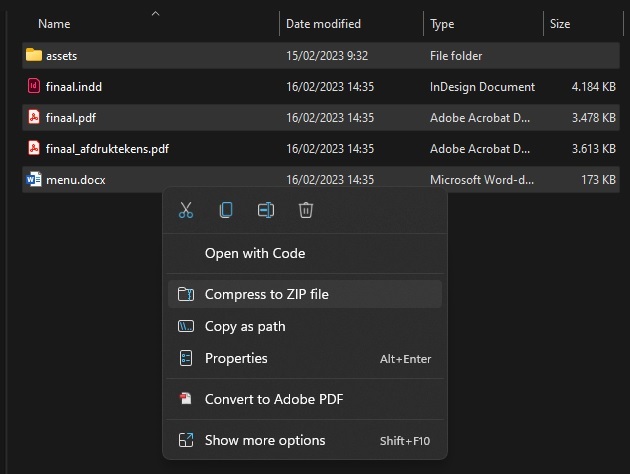The width and height of the screenshot is (630, 474).
Task: Select file finaal.pdf
Action: point(71,118)
